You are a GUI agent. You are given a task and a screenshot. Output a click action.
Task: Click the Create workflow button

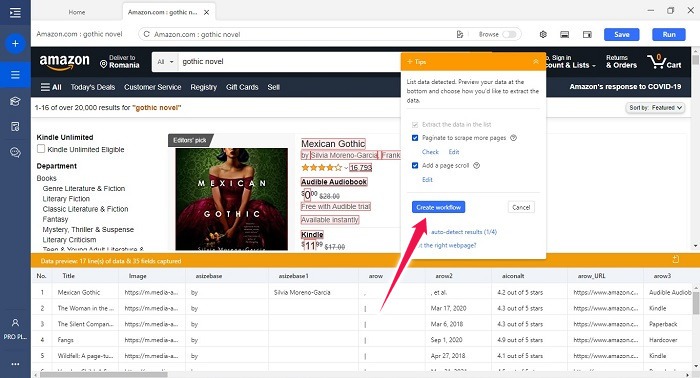pos(438,207)
